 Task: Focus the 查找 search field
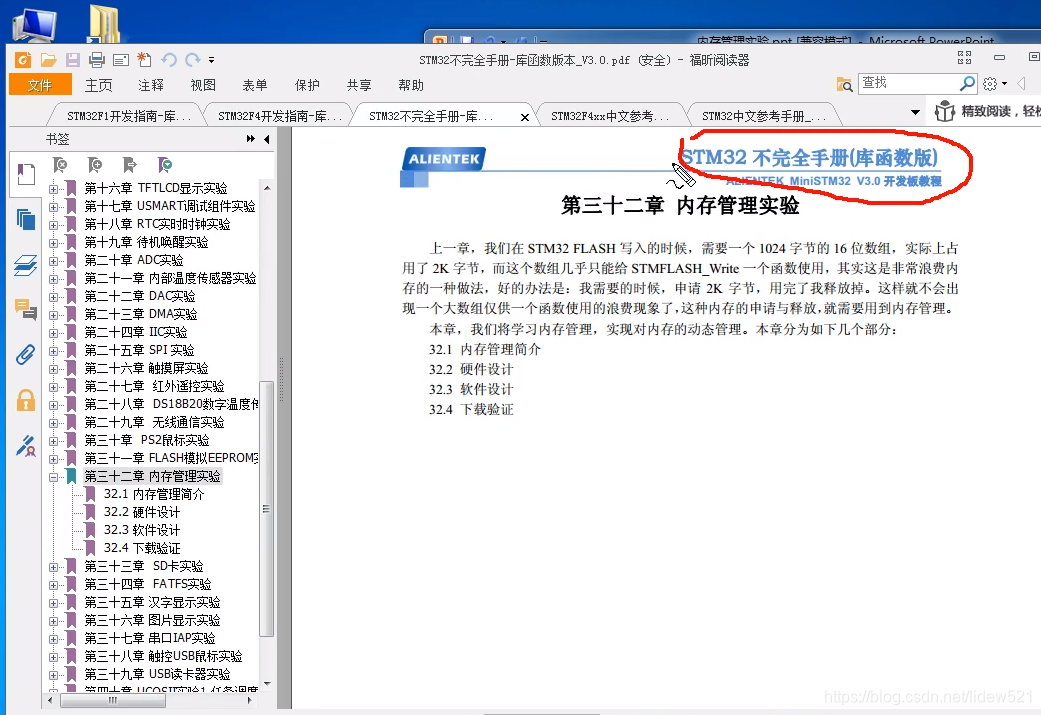tap(908, 83)
